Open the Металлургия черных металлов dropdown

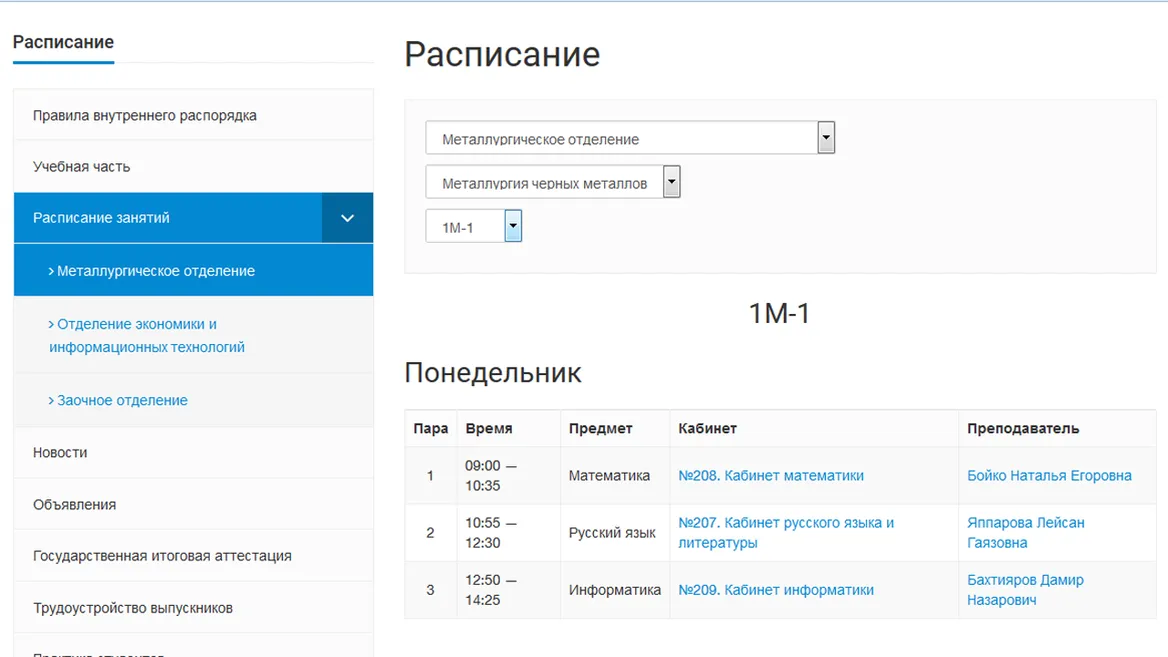click(552, 182)
